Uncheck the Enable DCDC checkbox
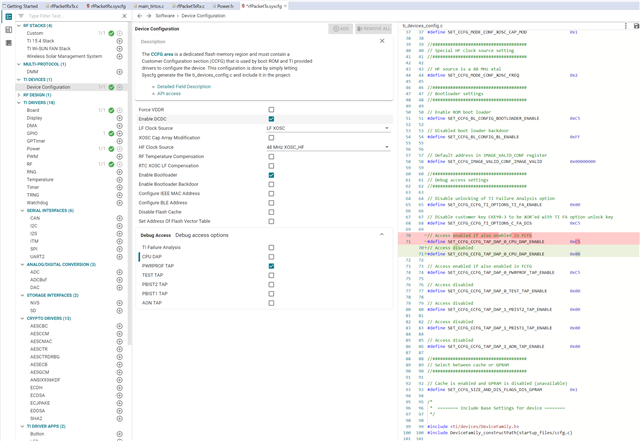 271,119
